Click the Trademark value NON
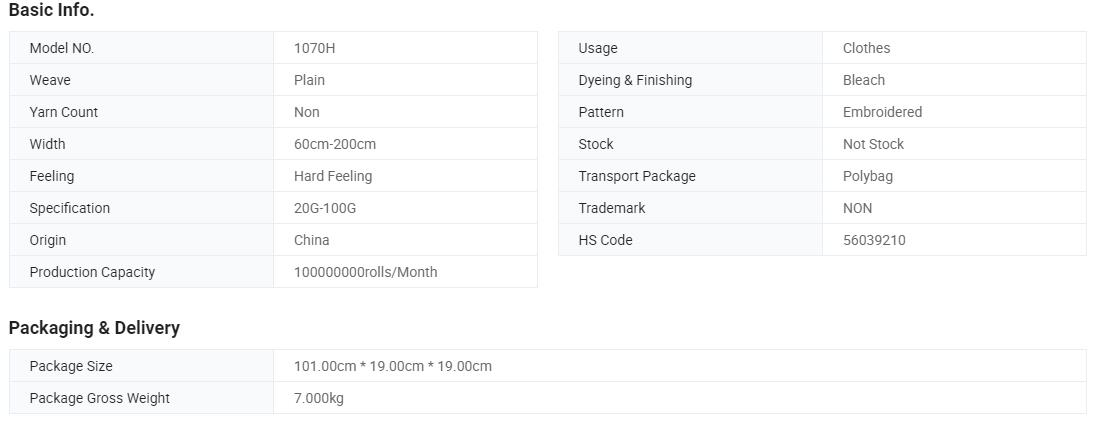Viewport: 1093px width, 423px height. [857, 208]
